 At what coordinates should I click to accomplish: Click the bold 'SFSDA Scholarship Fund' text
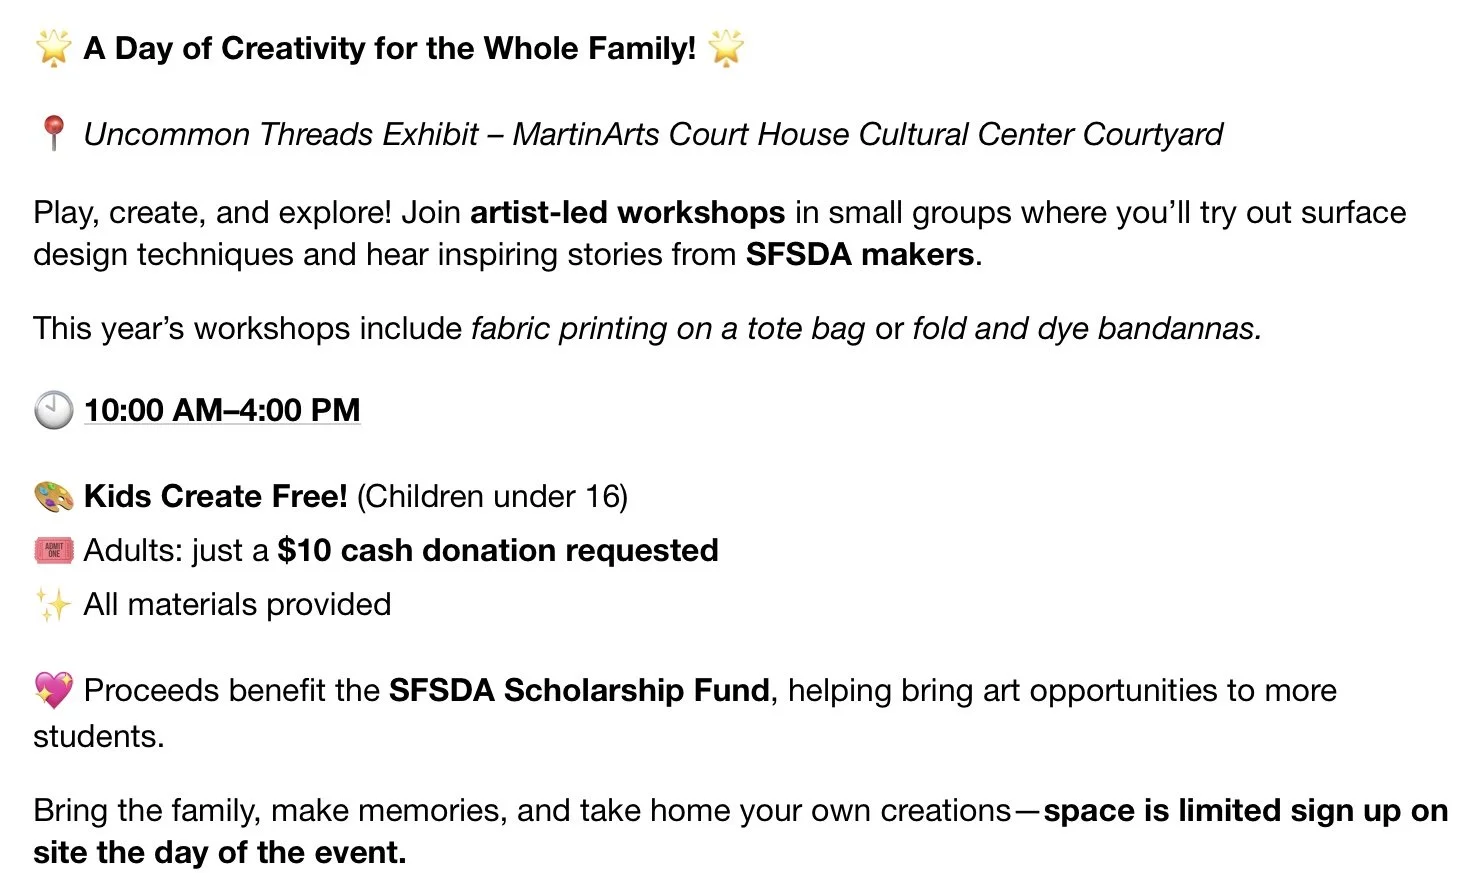tap(579, 690)
